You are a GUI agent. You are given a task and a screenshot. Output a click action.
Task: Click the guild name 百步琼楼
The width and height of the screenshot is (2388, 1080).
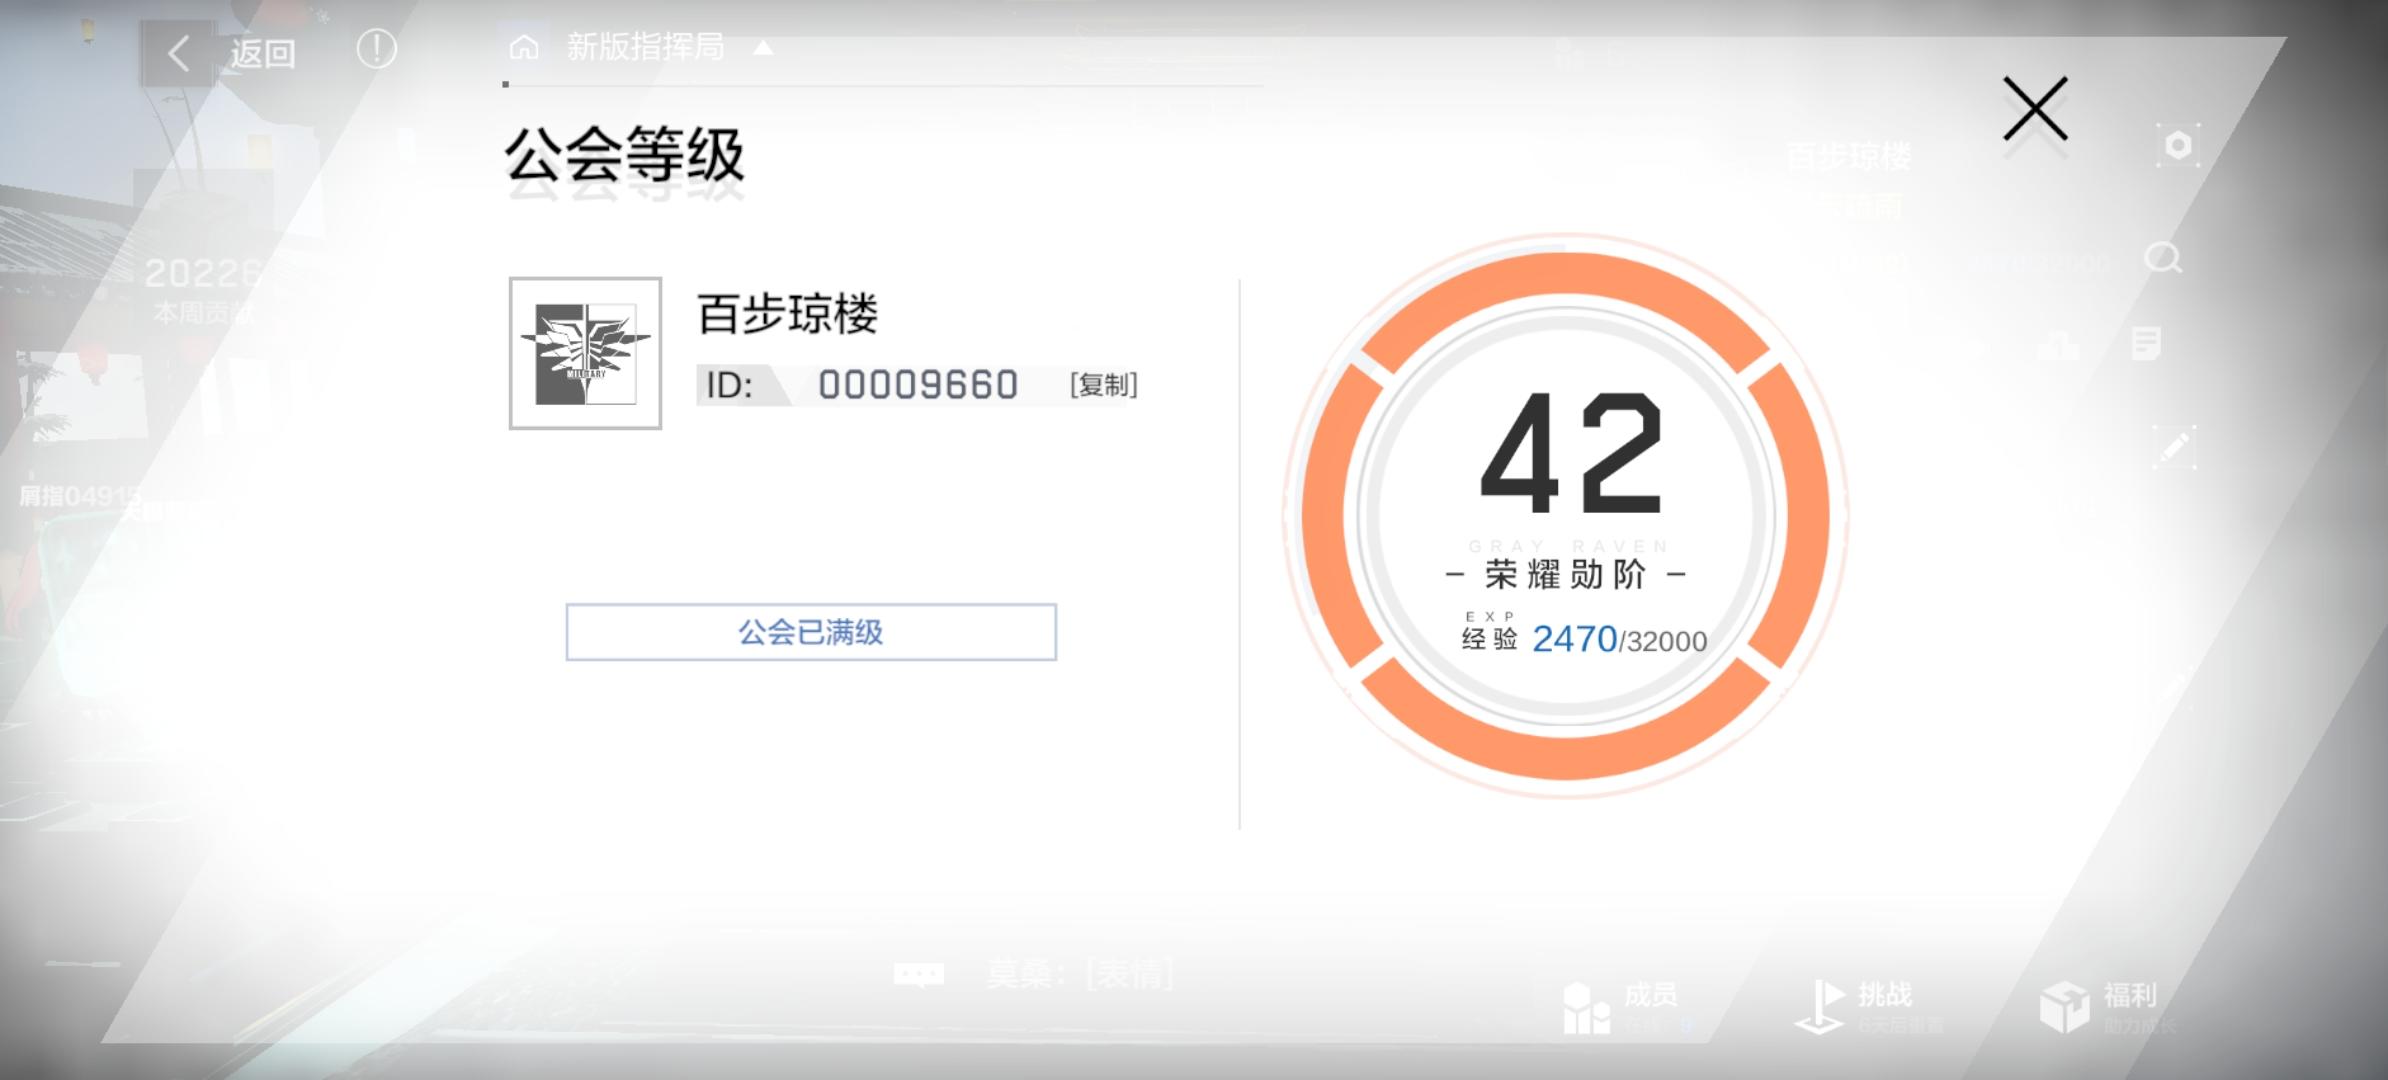pos(787,314)
